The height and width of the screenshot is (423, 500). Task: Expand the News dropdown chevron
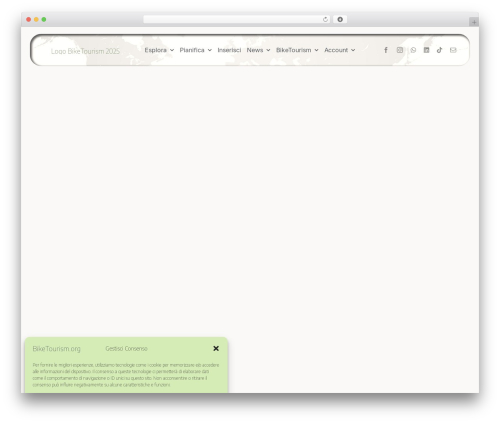coord(268,50)
